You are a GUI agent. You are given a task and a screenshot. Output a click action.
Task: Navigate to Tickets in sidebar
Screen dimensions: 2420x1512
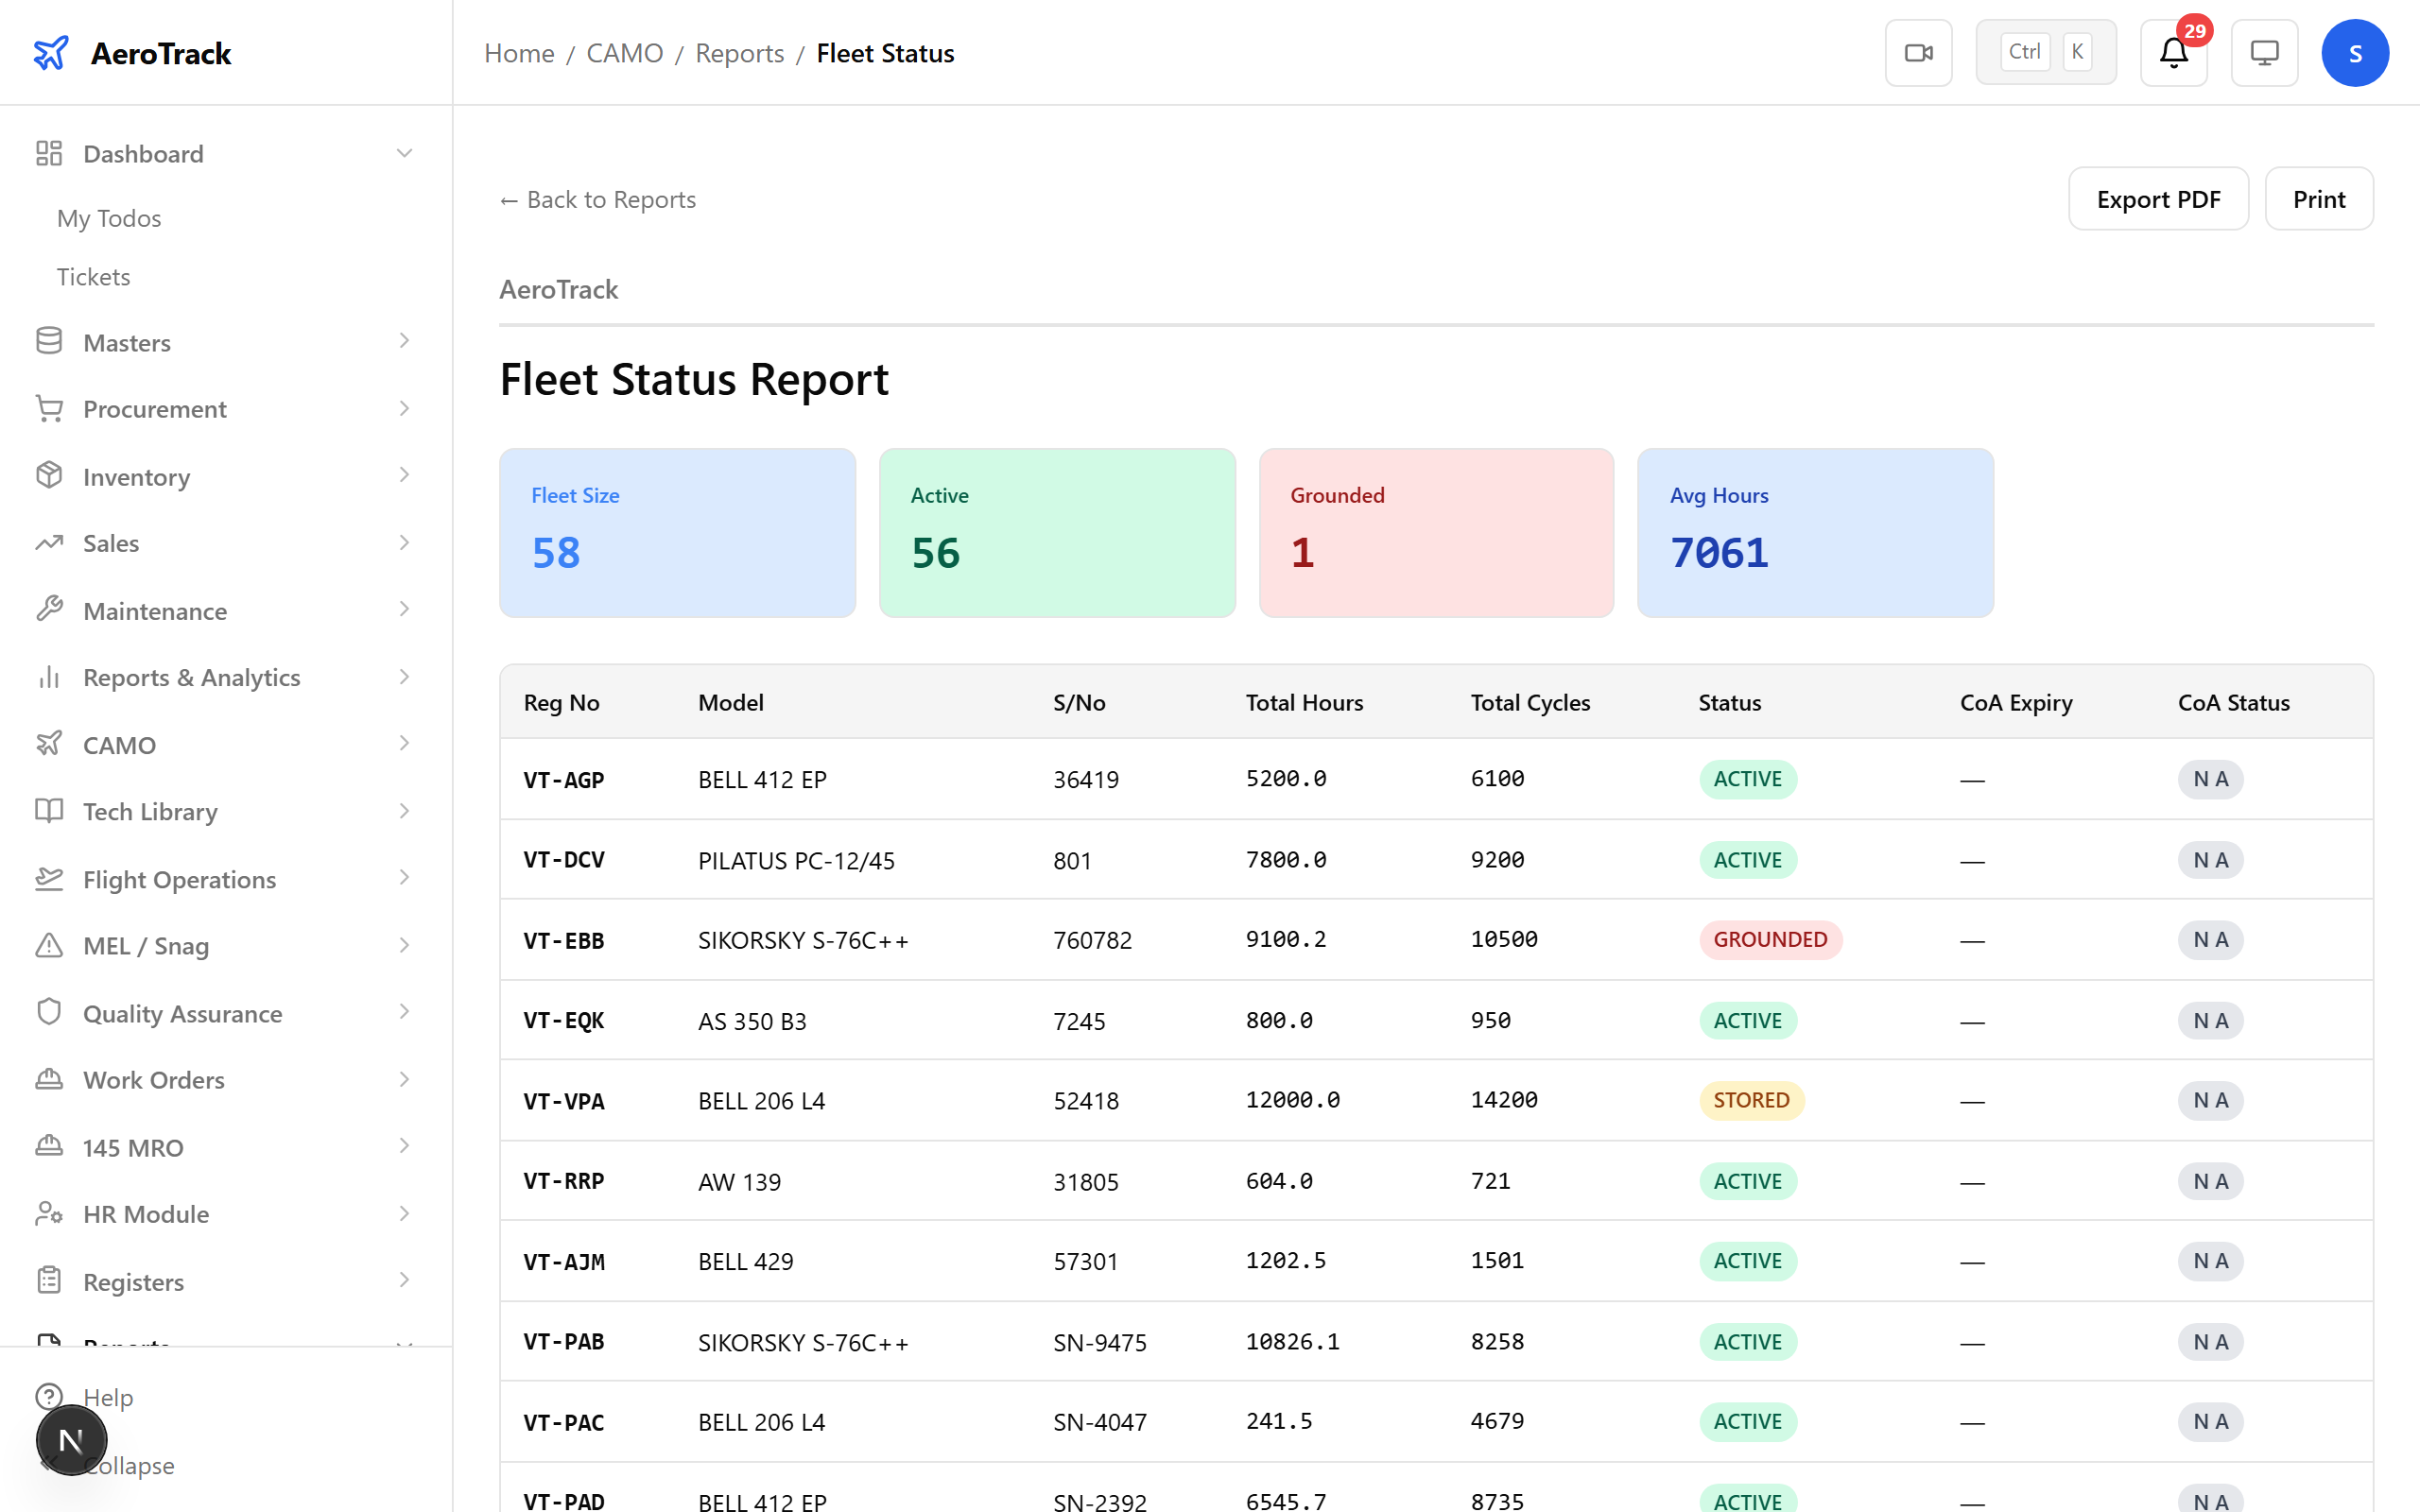[93, 276]
